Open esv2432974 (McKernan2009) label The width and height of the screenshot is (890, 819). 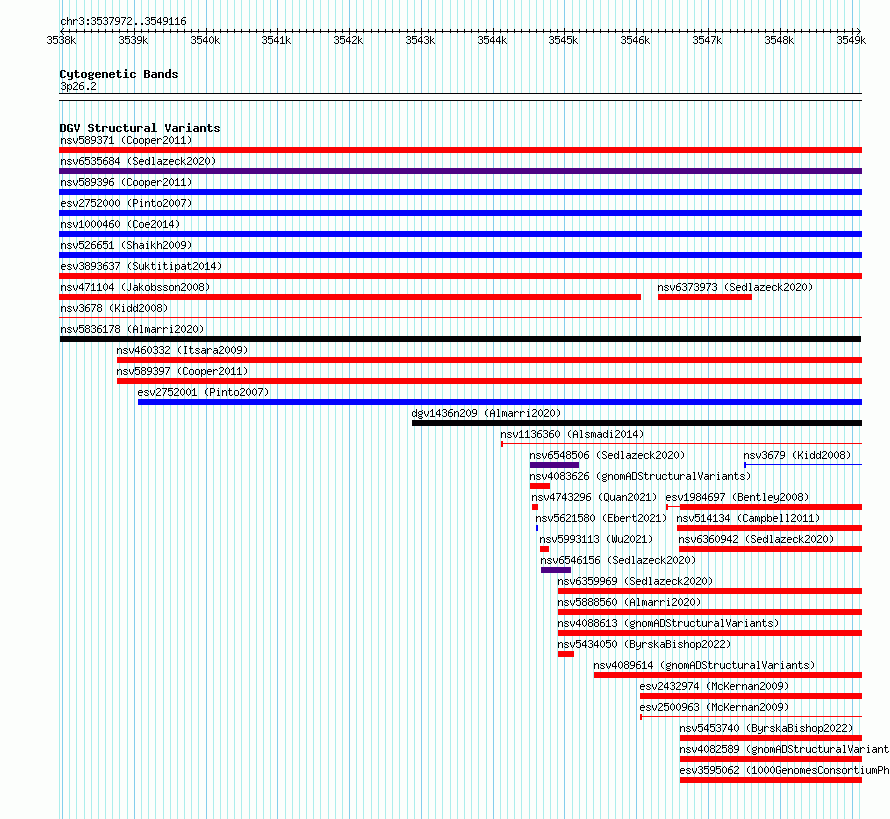pos(714,686)
